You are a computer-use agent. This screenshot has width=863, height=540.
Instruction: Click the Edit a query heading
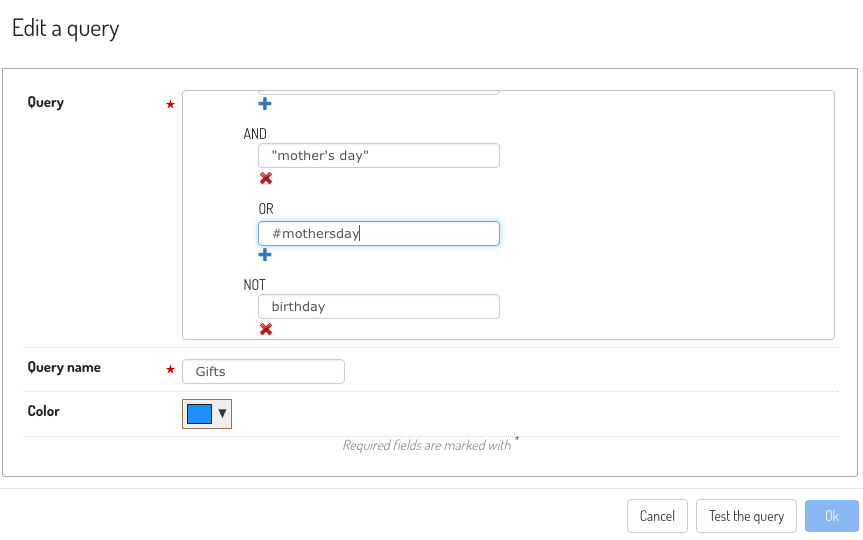pyautogui.click(x=65, y=29)
